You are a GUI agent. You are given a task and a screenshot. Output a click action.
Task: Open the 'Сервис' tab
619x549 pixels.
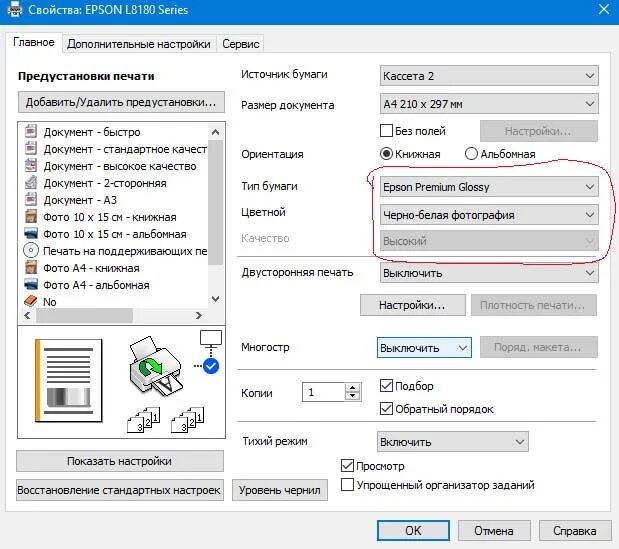(x=241, y=44)
